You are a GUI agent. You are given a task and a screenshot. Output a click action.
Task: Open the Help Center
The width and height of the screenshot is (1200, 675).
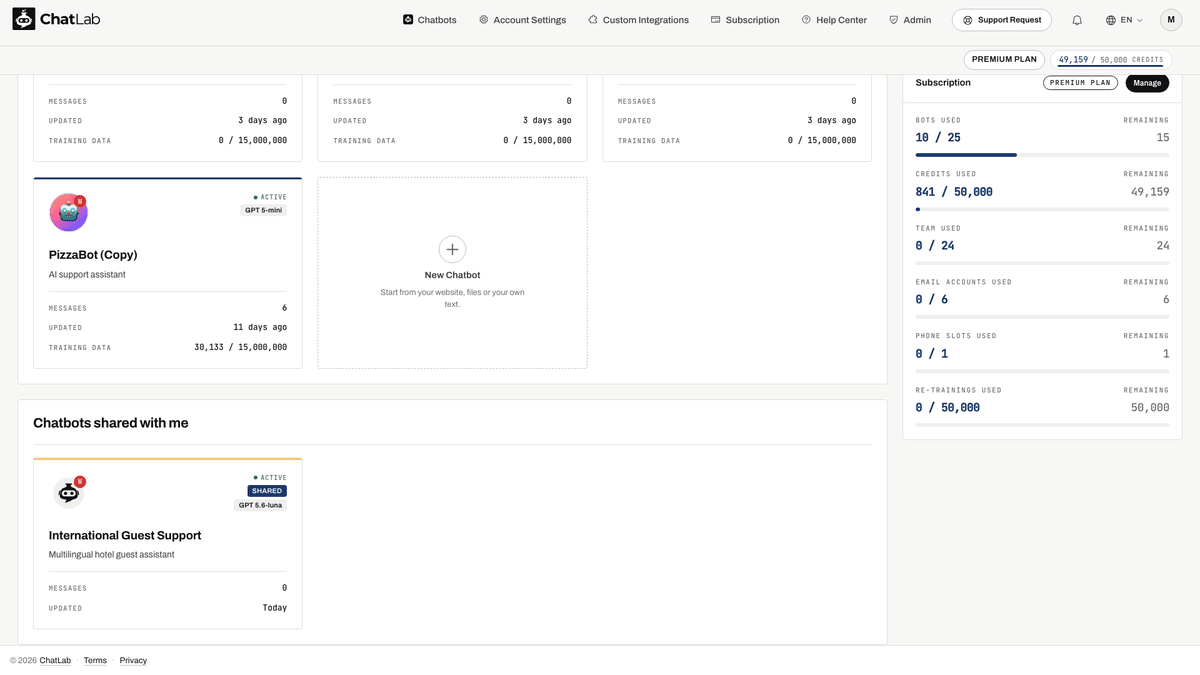tap(834, 20)
